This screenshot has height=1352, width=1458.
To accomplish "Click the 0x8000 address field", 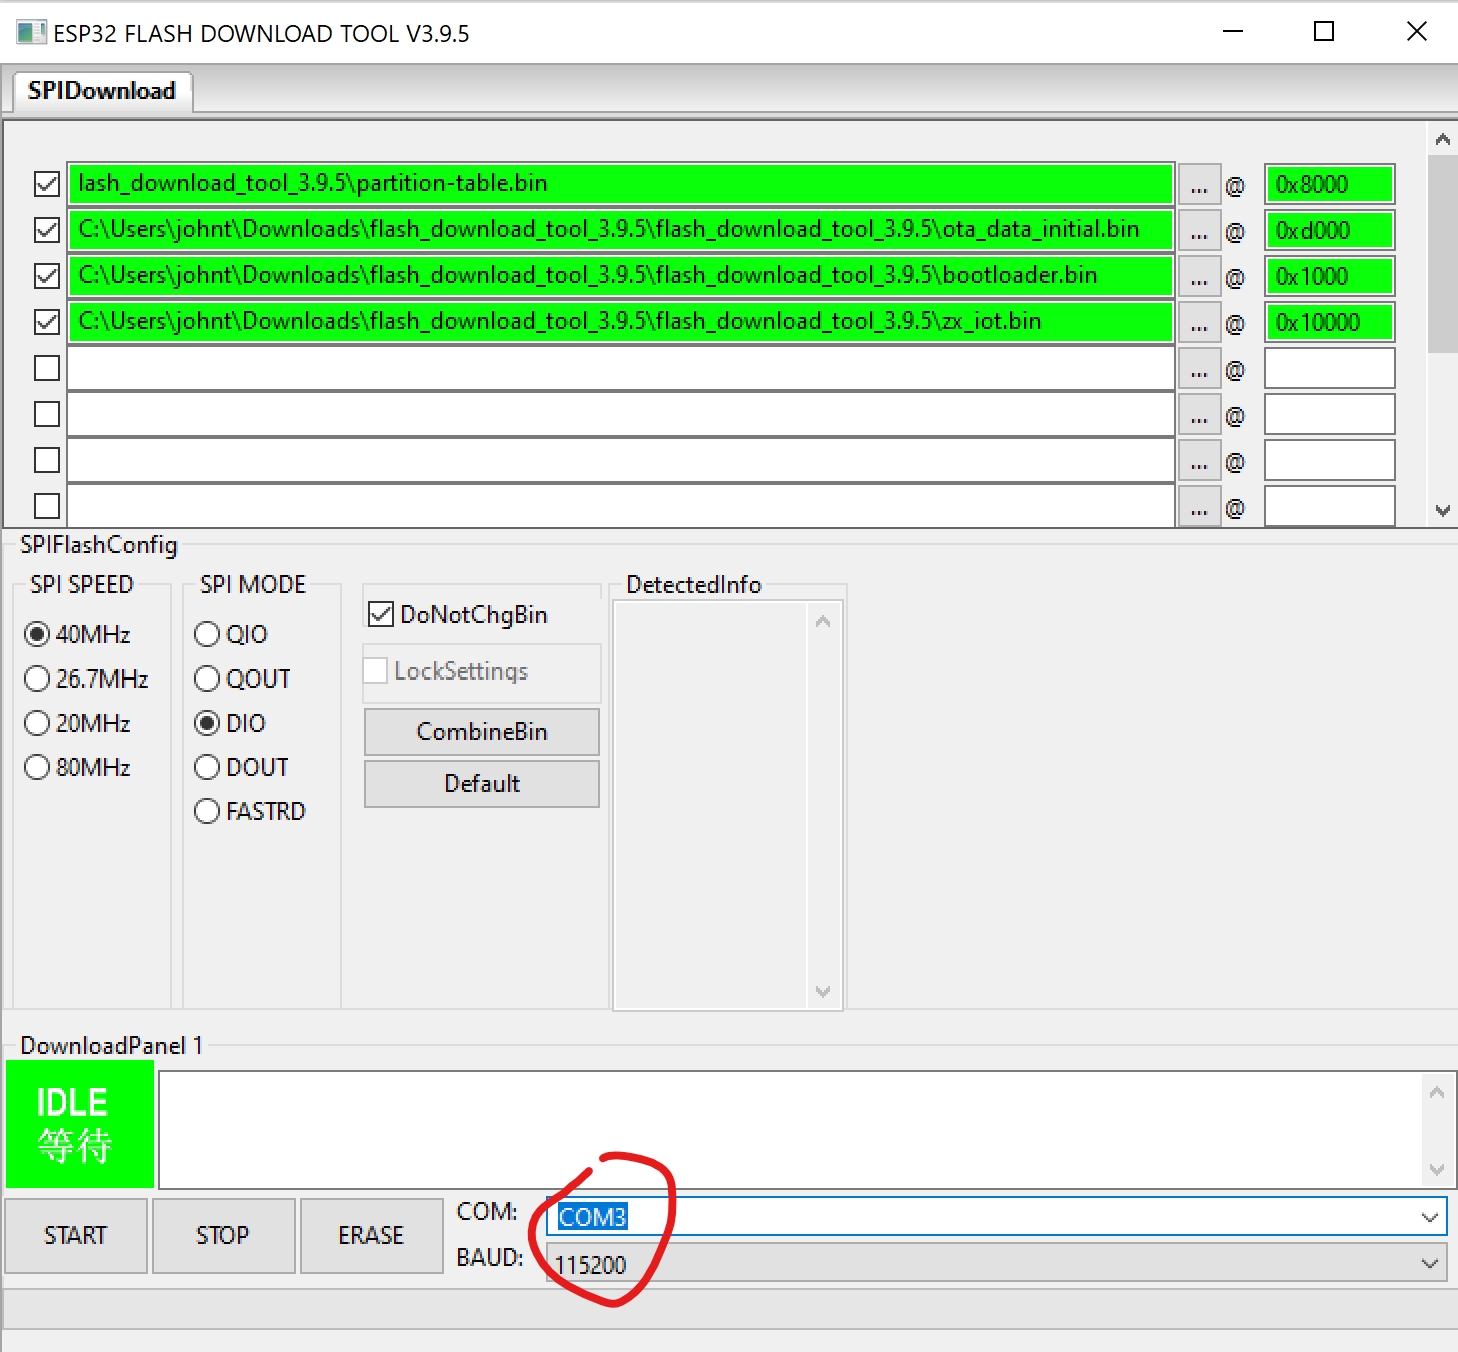I will [1329, 185].
